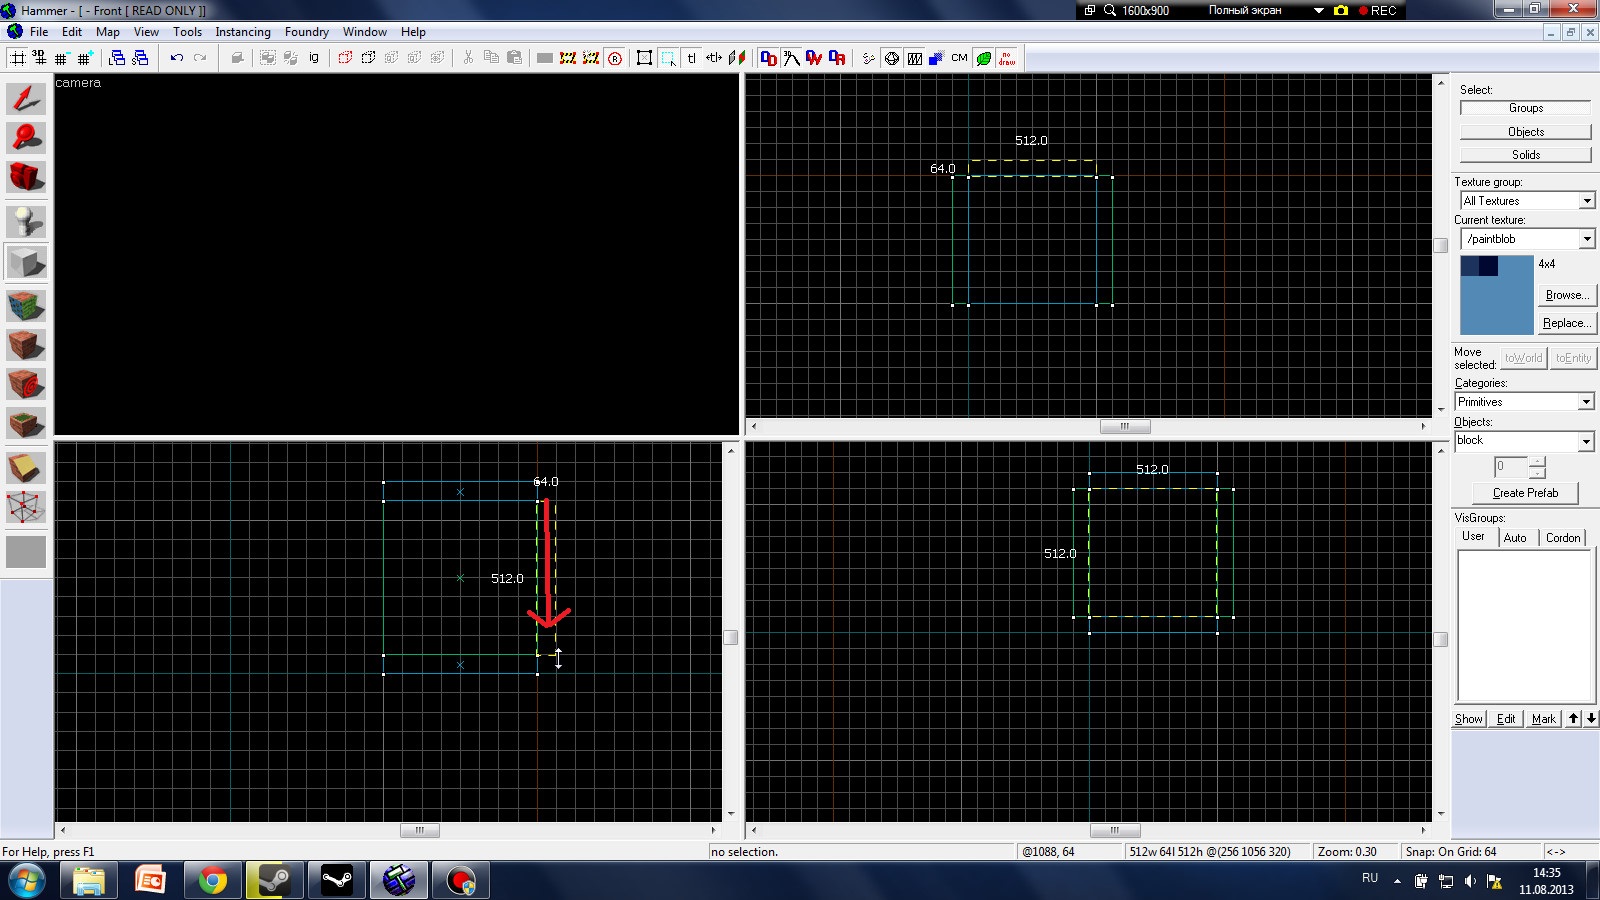This screenshot has width=1600, height=900.
Task: Select the Selection arrow tool
Action: [26, 98]
